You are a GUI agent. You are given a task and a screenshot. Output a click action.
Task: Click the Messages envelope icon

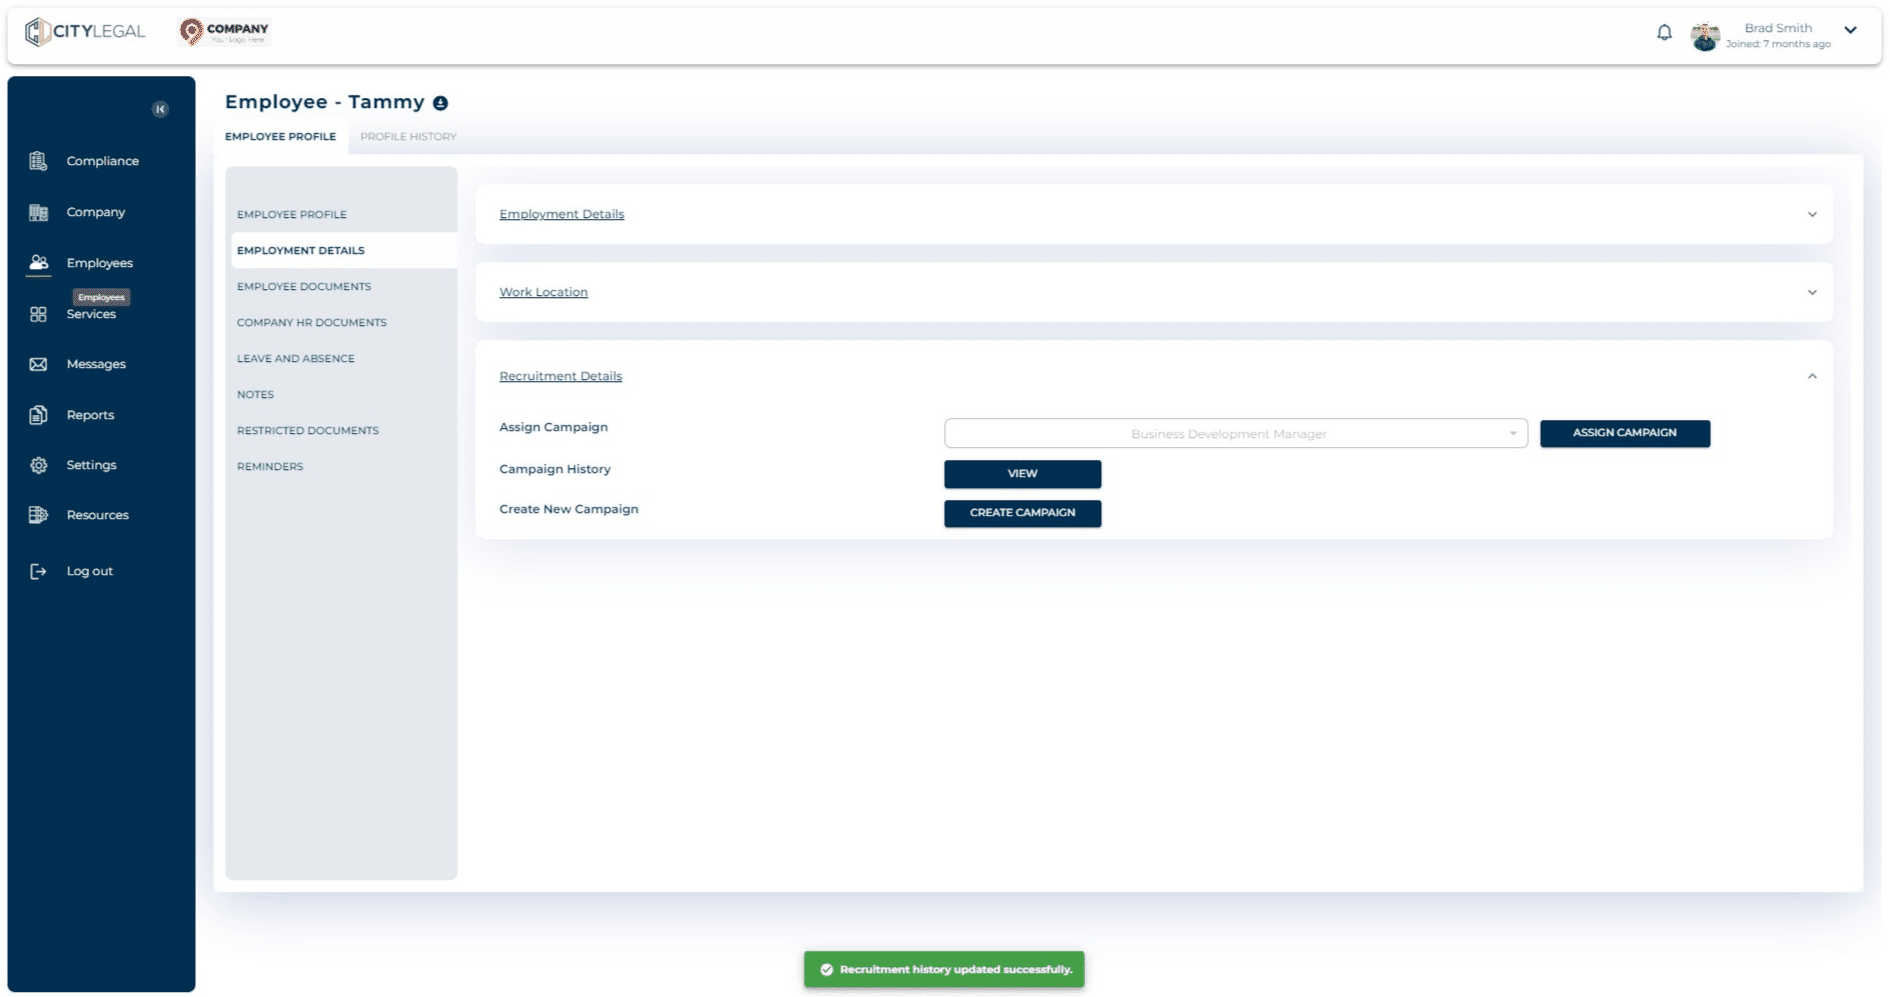click(x=38, y=364)
